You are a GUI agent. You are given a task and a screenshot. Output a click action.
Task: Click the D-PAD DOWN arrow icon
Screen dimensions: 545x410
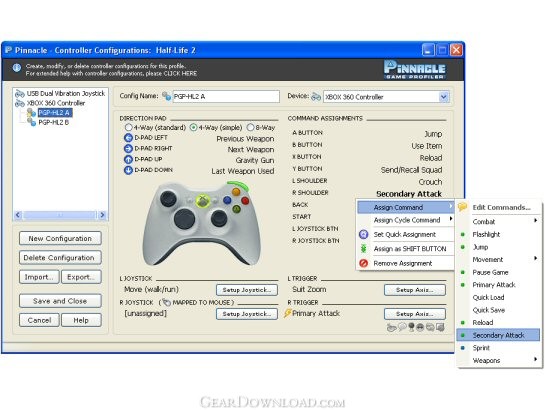pyautogui.click(x=128, y=170)
